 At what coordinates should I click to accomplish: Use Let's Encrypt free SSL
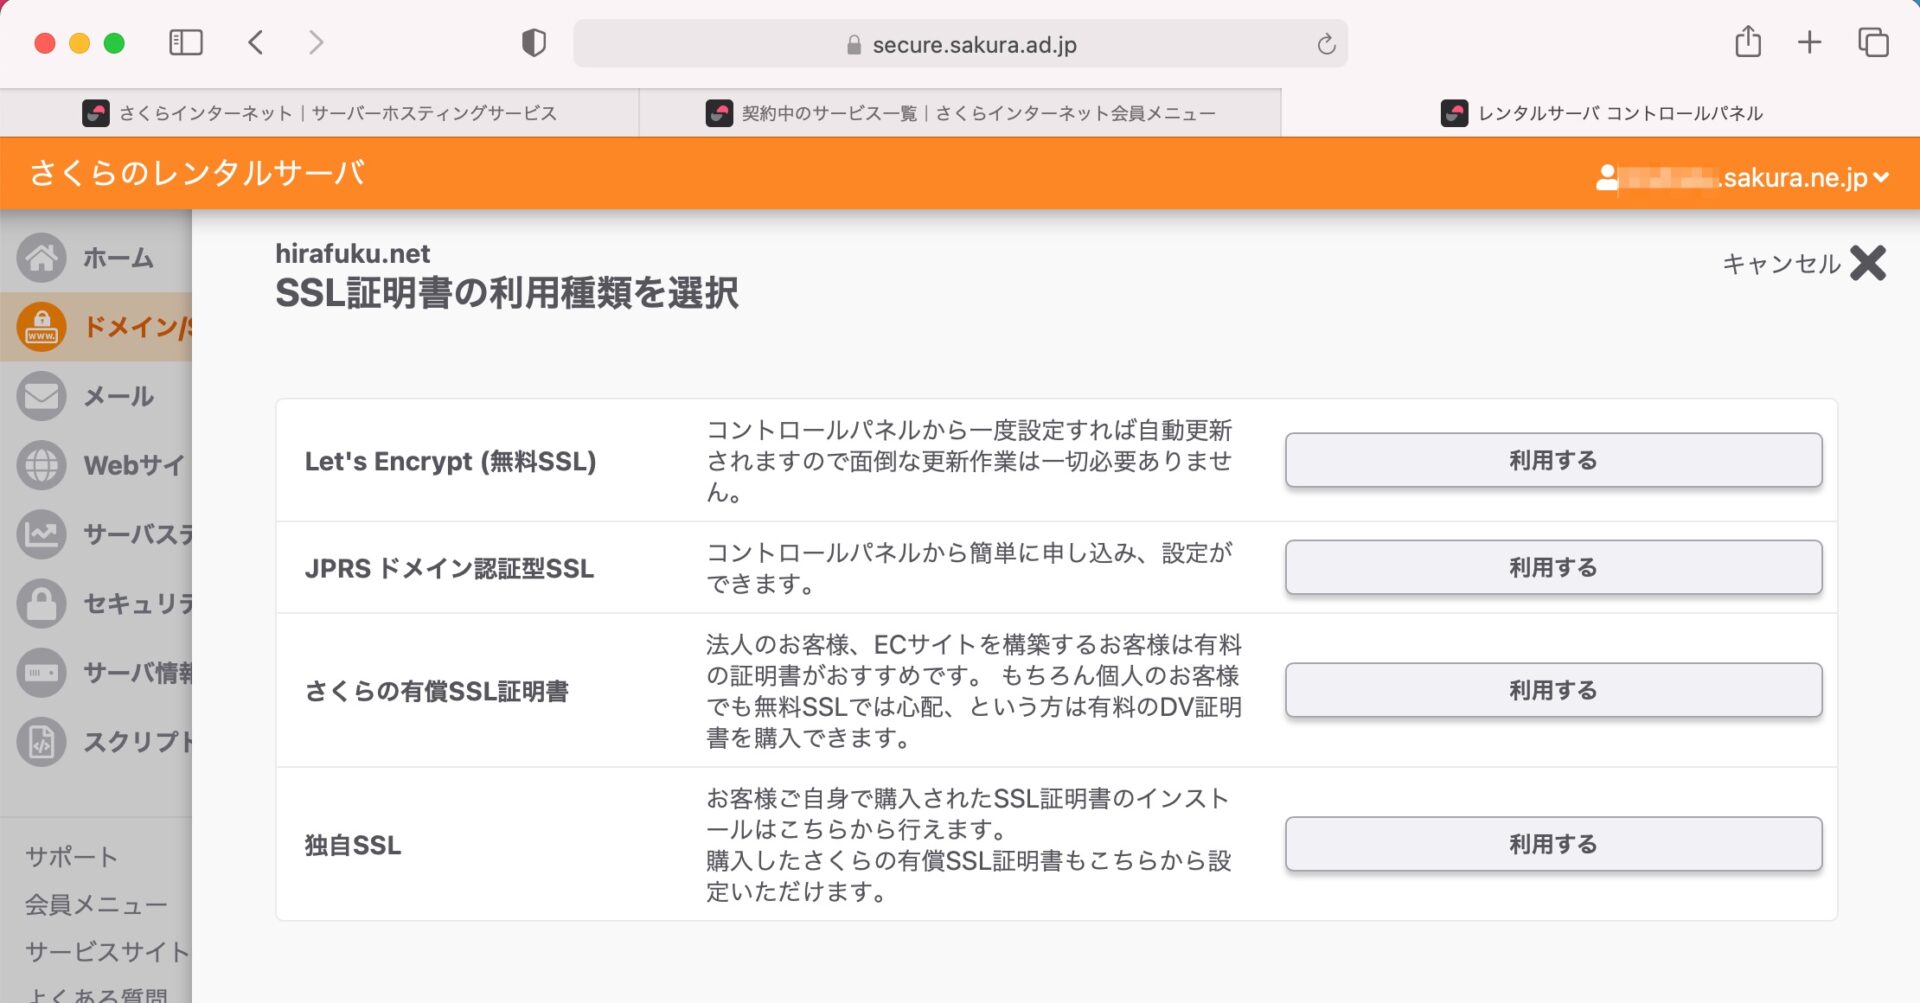[1553, 460]
